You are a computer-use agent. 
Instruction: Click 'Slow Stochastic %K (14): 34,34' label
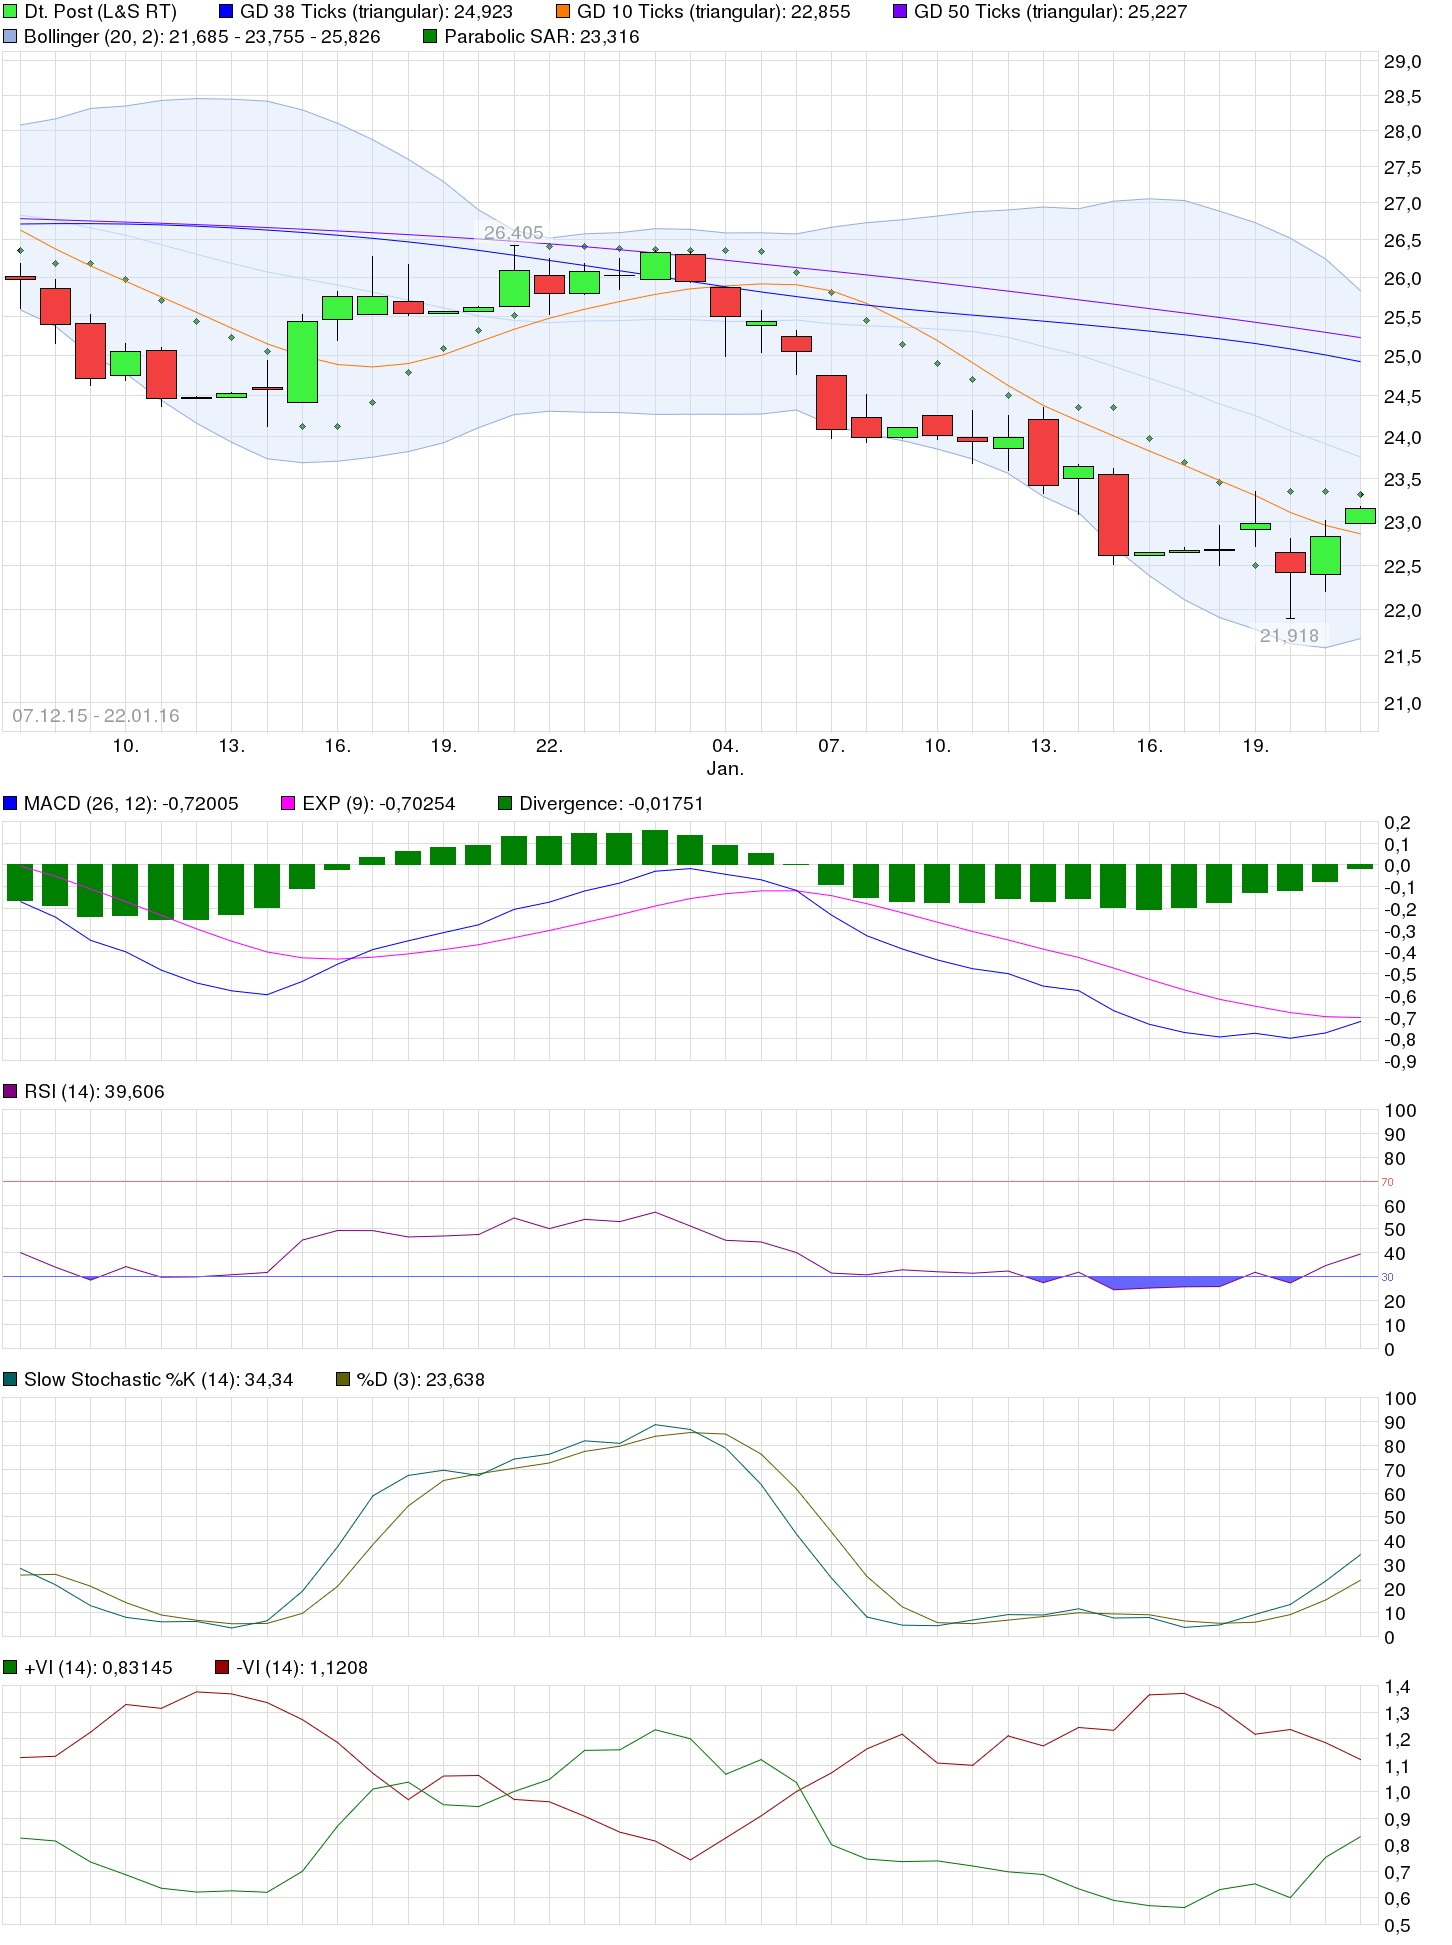tap(159, 1379)
